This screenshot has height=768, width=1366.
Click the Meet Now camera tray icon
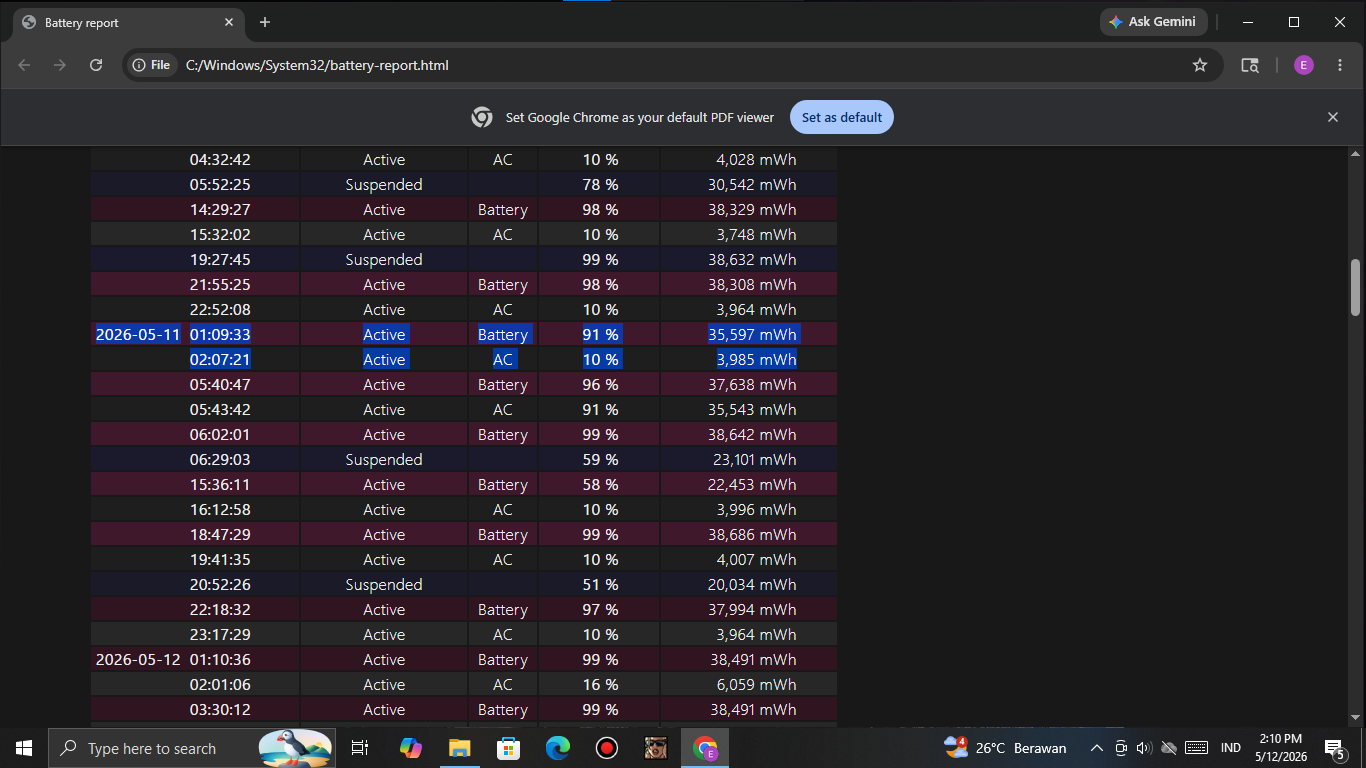point(1121,748)
